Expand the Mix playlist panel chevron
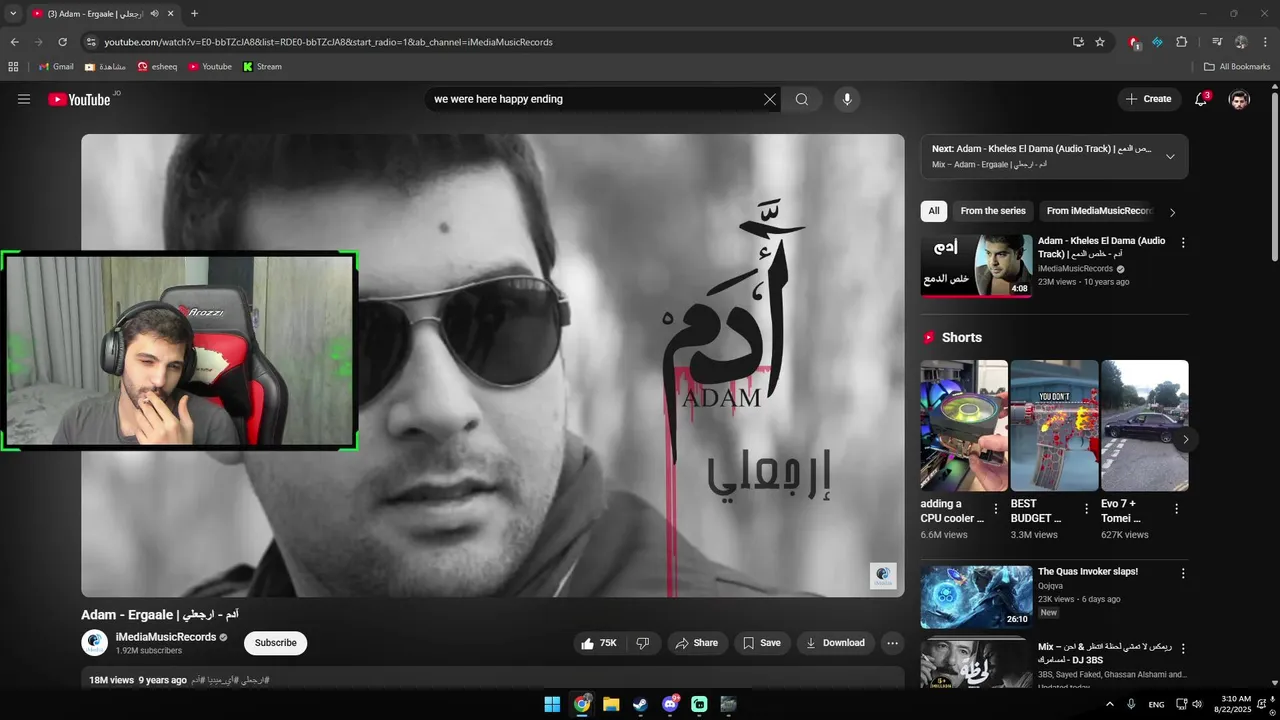1280x720 pixels. (x=1170, y=156)
